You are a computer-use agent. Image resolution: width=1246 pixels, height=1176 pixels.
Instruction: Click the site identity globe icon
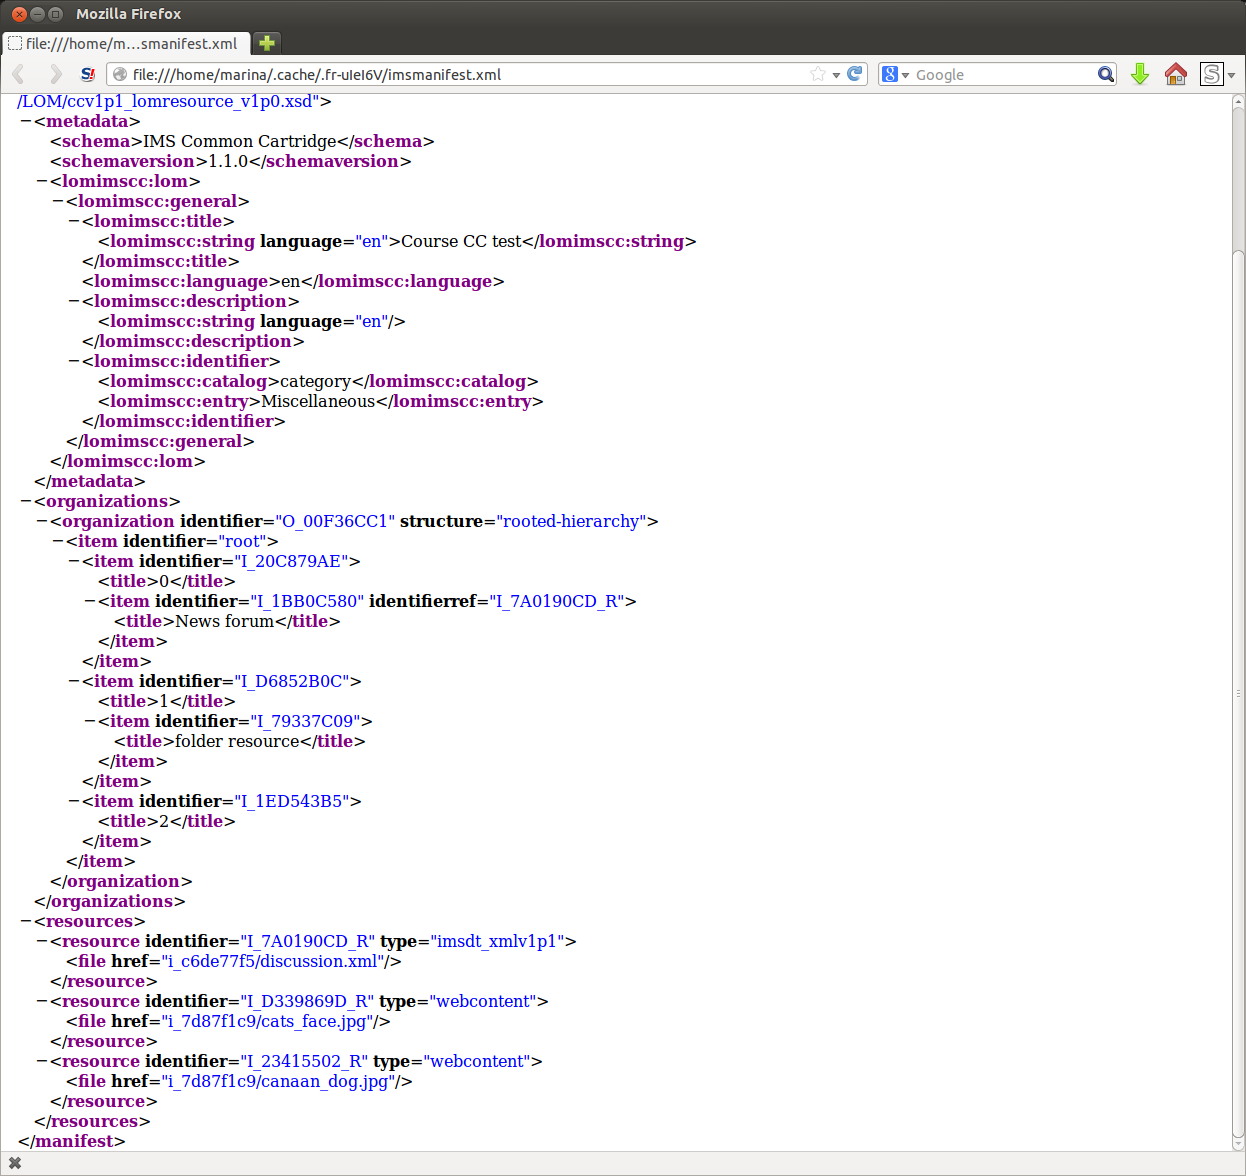[120, 74]
